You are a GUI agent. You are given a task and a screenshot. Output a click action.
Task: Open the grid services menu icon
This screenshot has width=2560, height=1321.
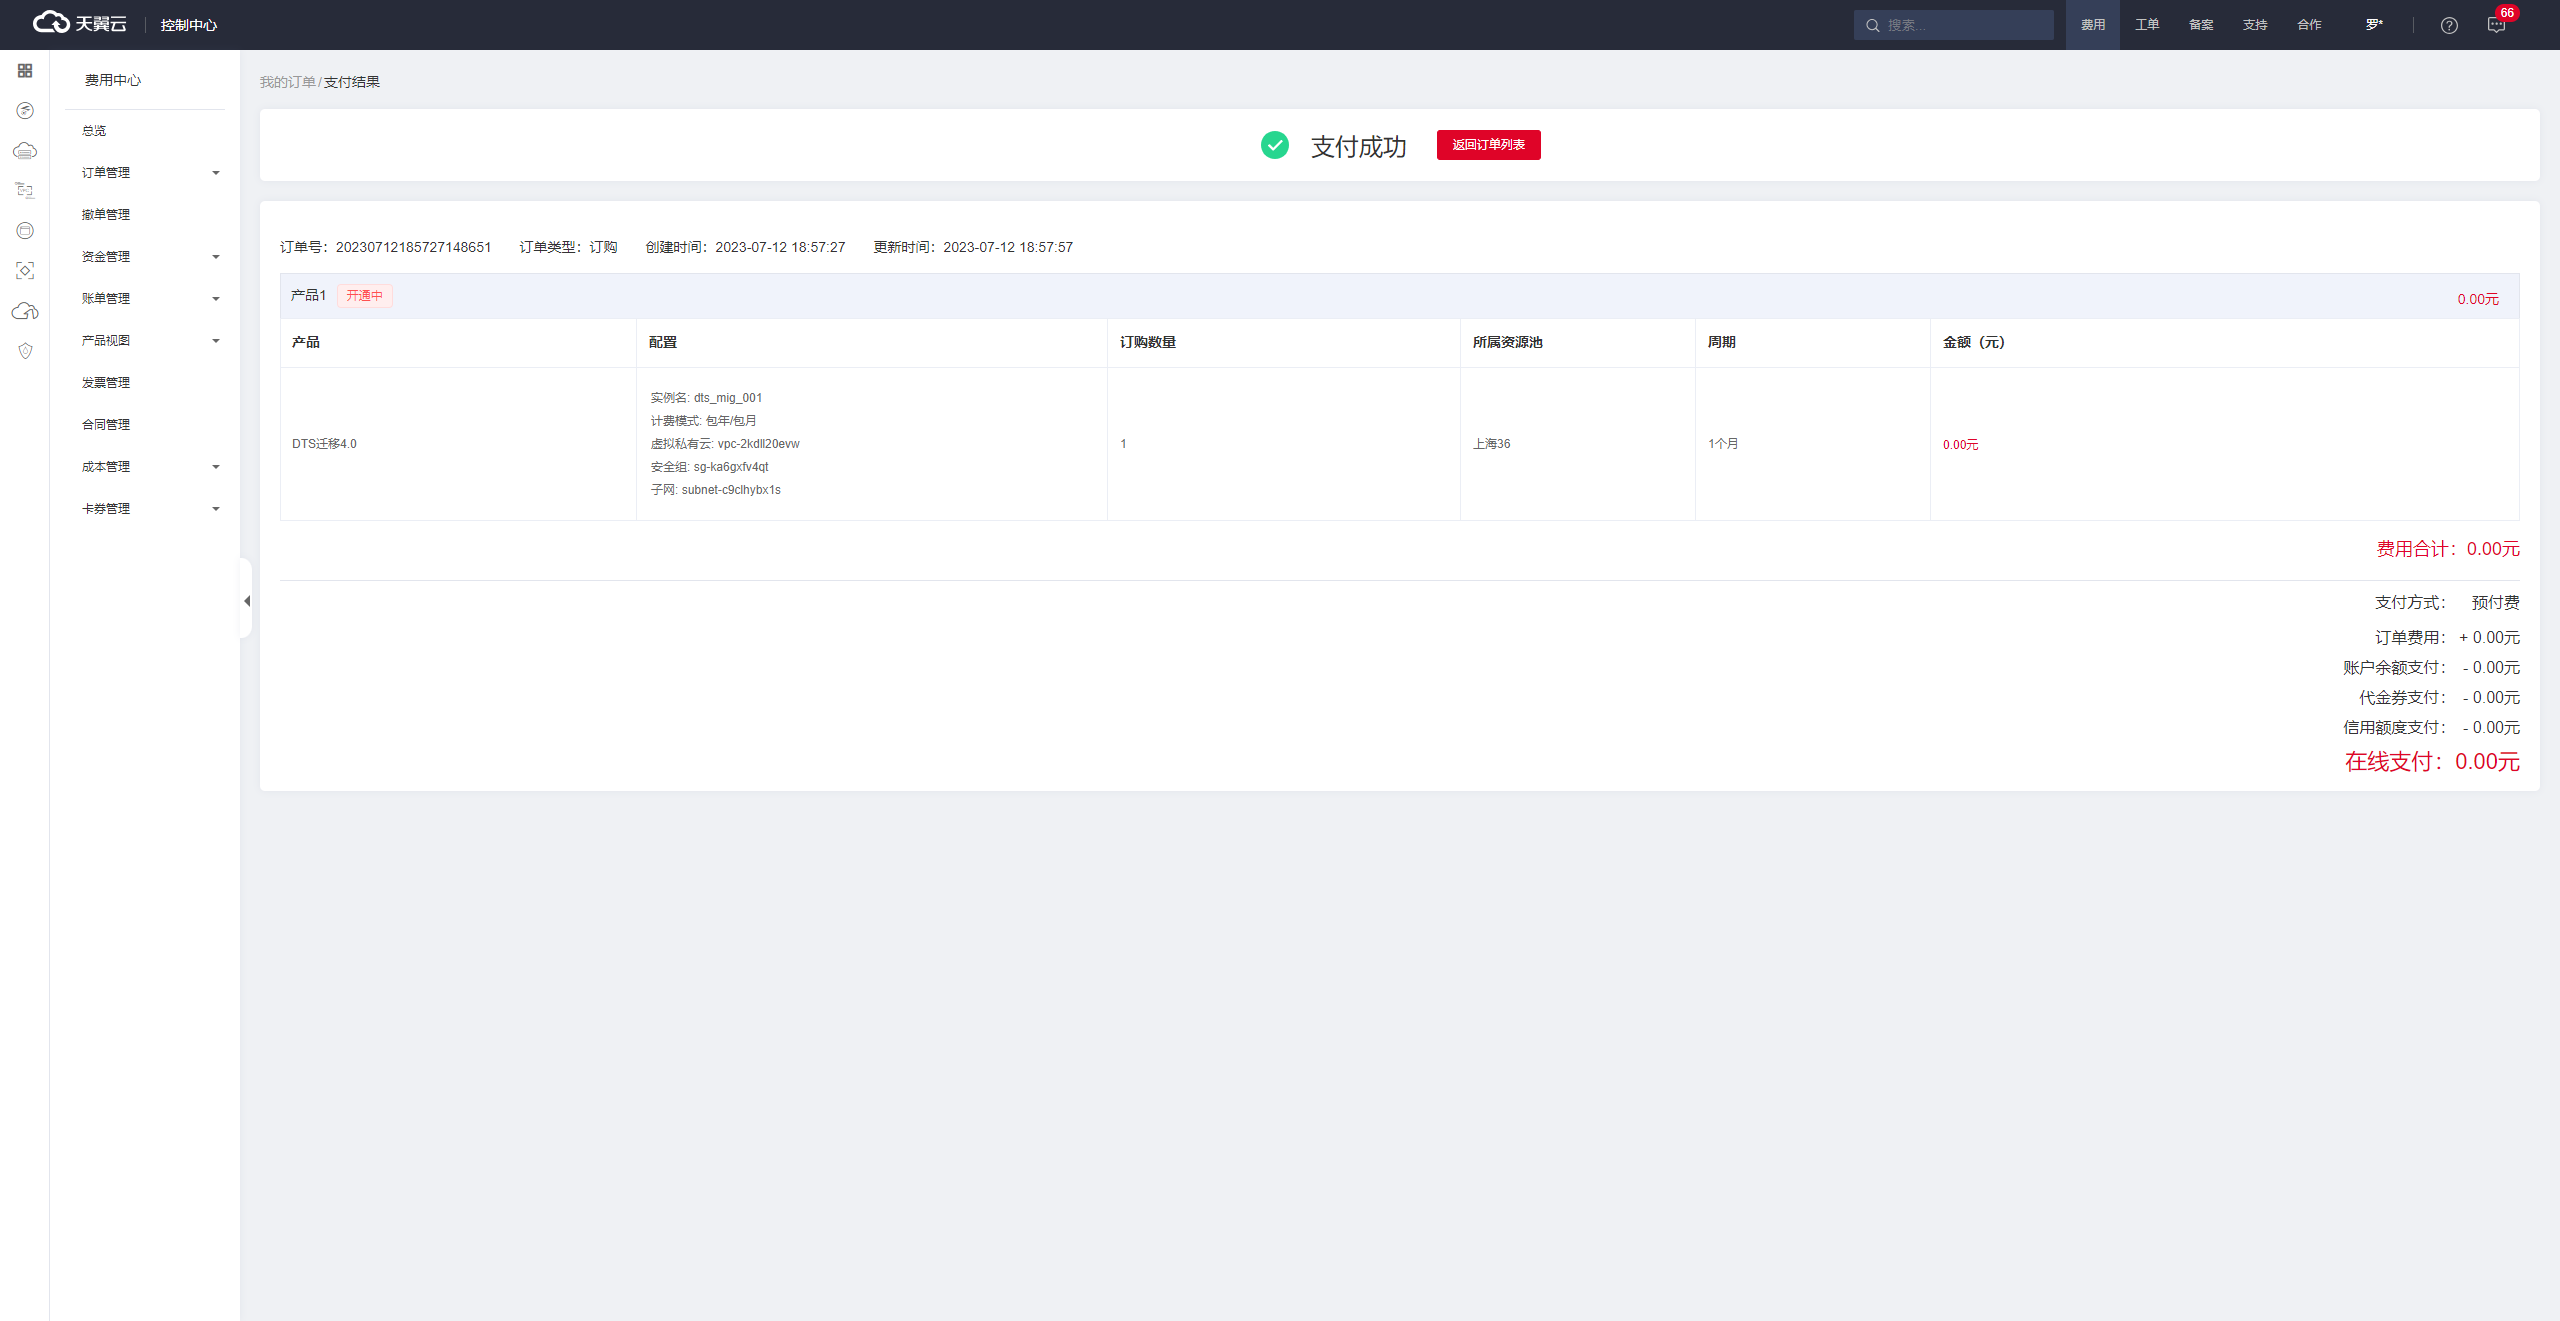[25, 71]
